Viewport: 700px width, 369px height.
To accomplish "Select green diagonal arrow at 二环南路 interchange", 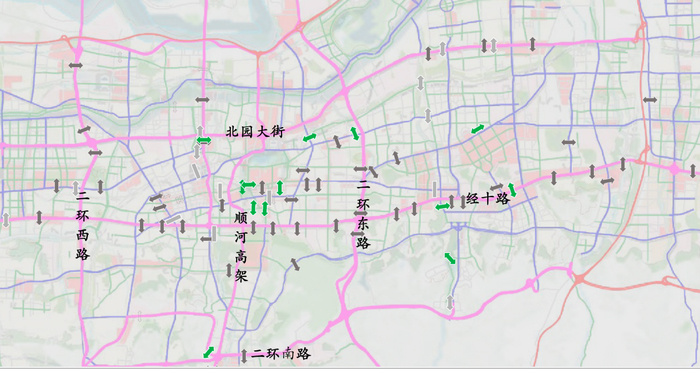I will 208,352.
